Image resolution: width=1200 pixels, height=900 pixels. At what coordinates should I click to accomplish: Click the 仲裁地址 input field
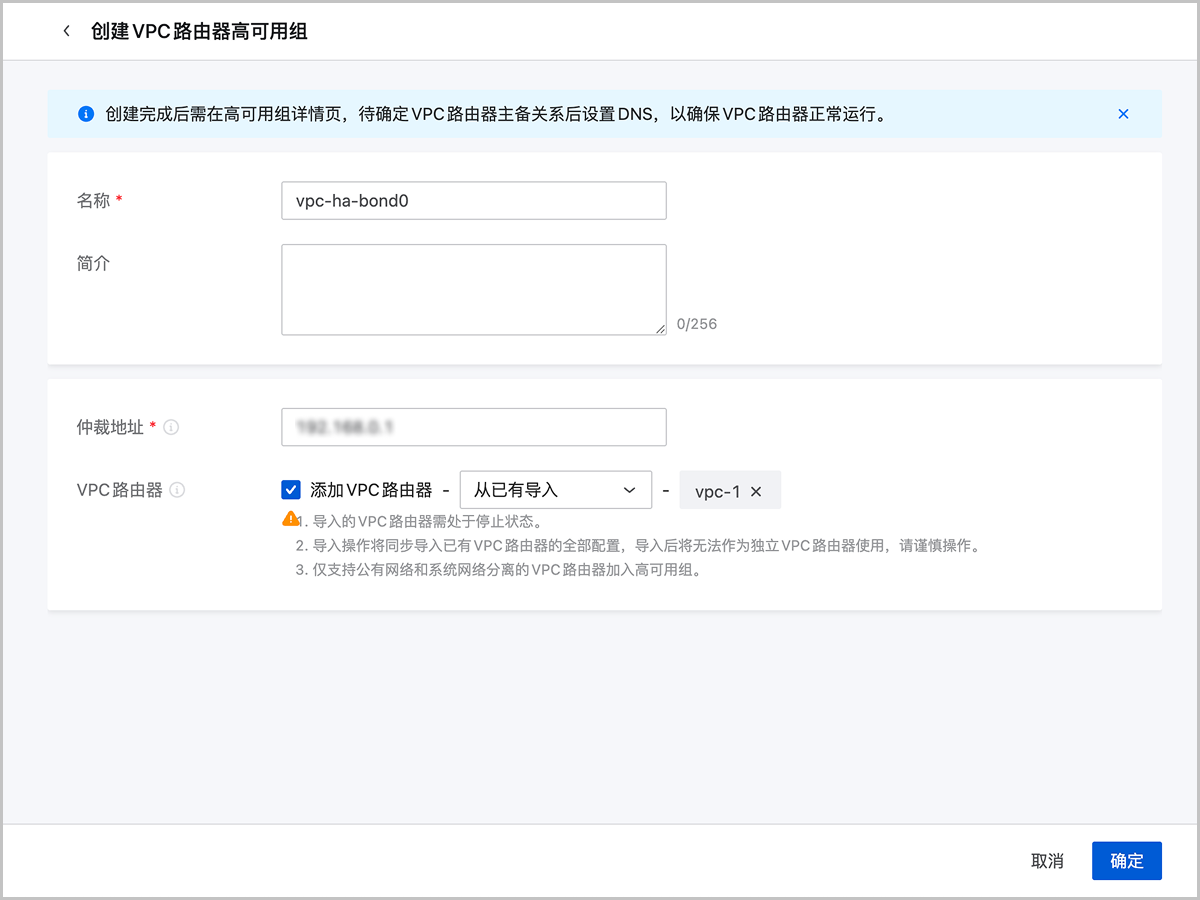point(473,427)
